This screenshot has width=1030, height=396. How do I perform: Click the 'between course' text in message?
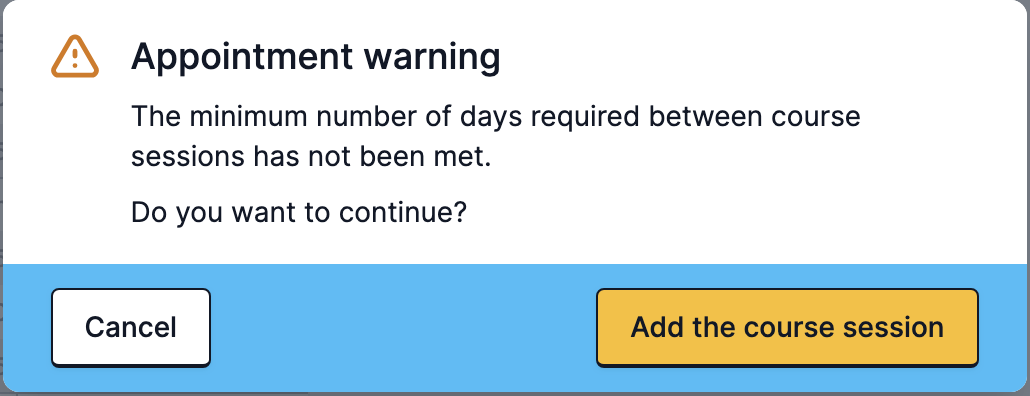(755, 117)
